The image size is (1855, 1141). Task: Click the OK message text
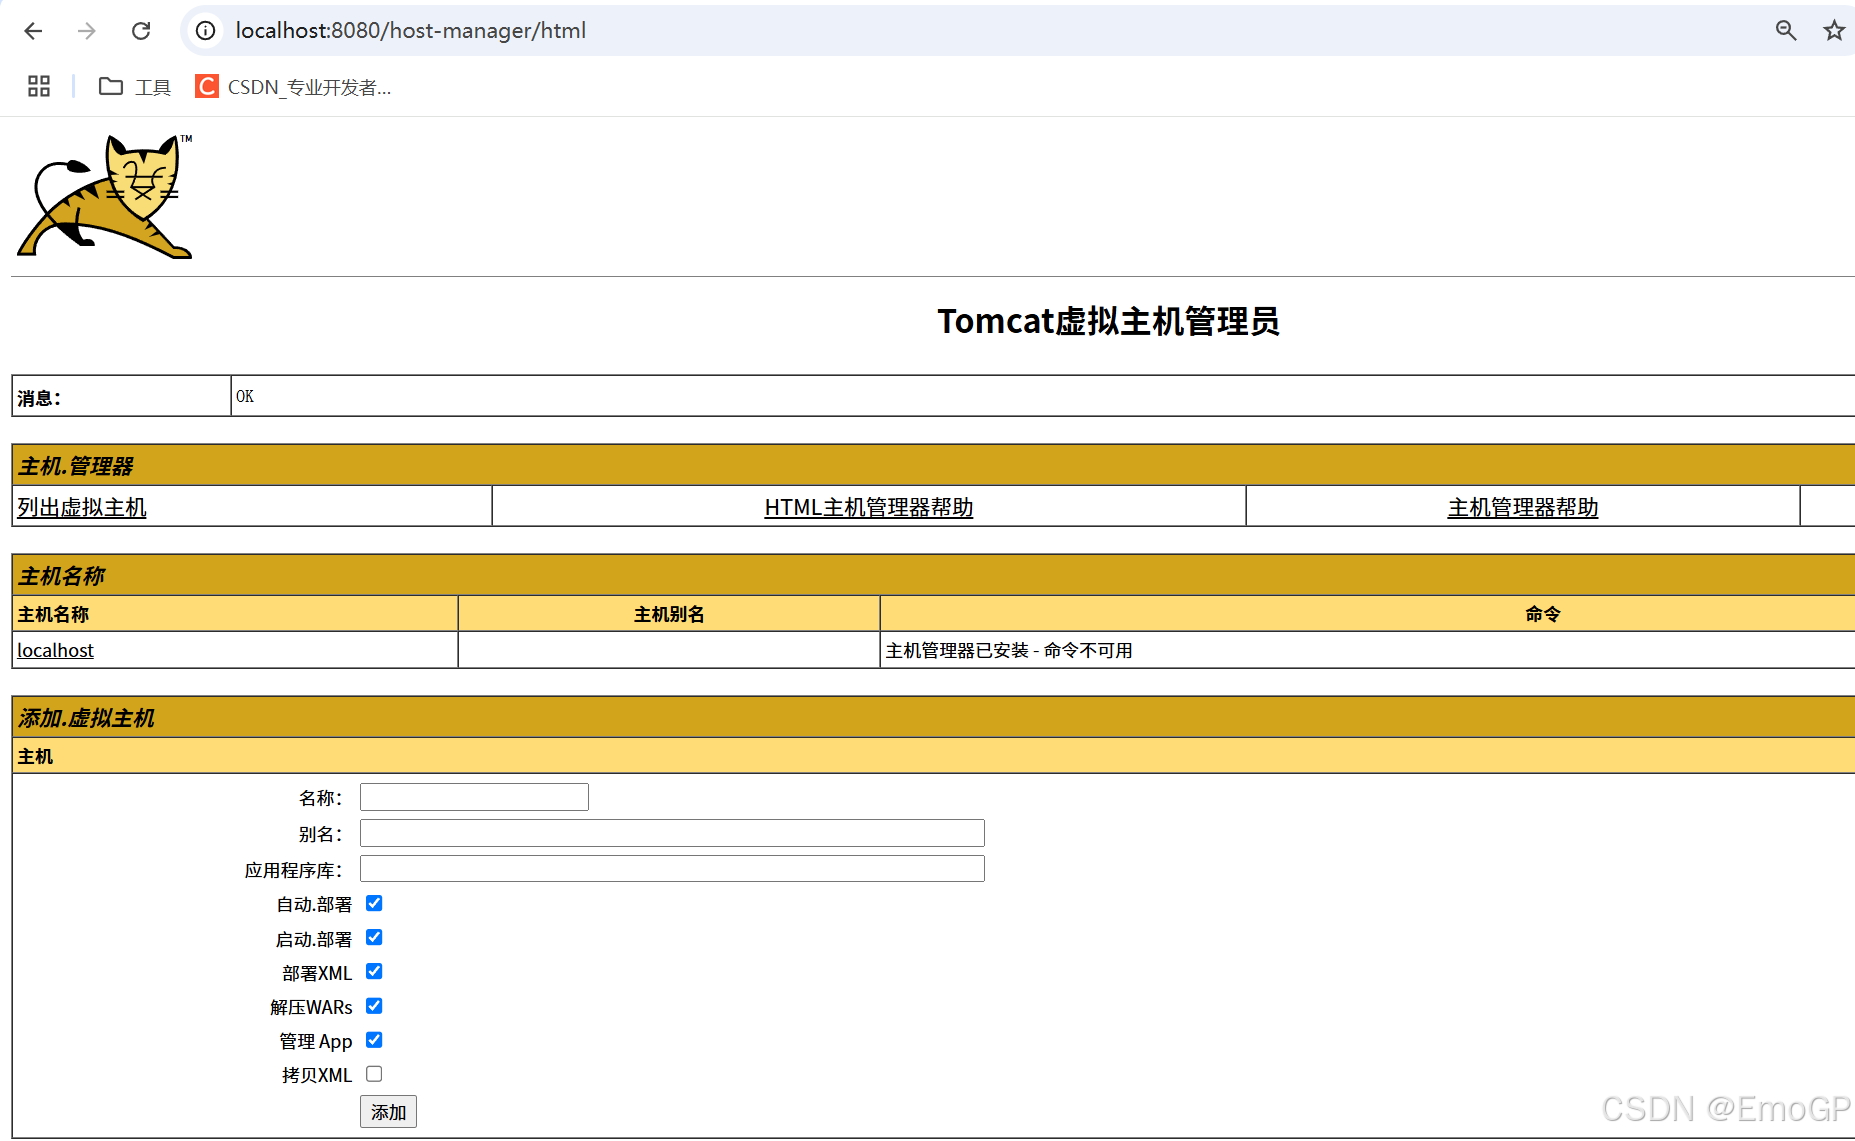[245, 396]
